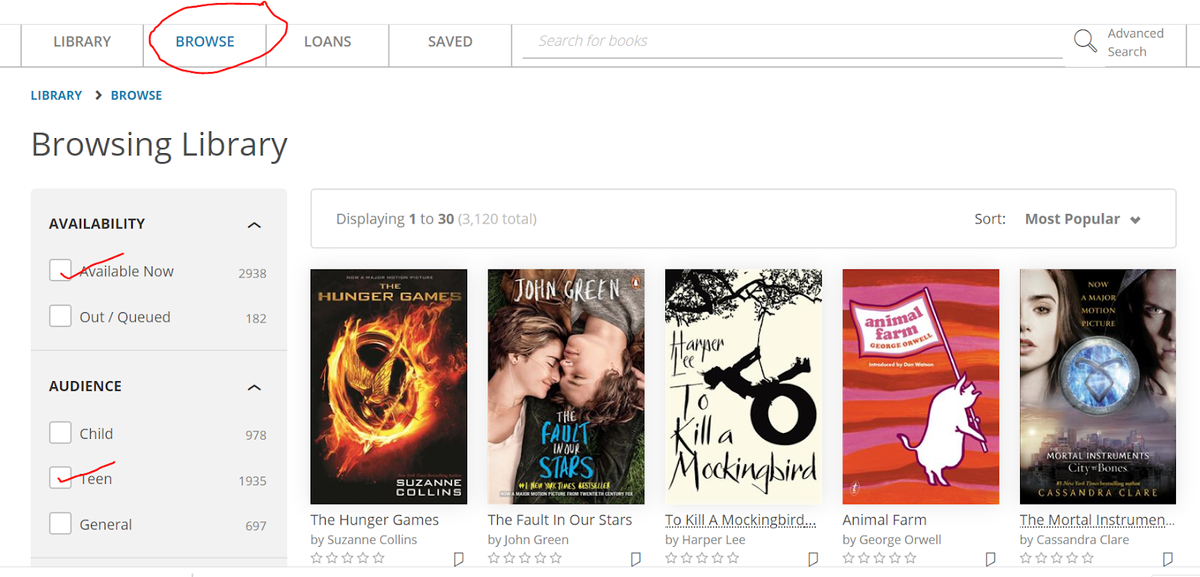Rate The Fault In Our Stars stars
This screenshot has height=577, width=1200.
point(525,559)
